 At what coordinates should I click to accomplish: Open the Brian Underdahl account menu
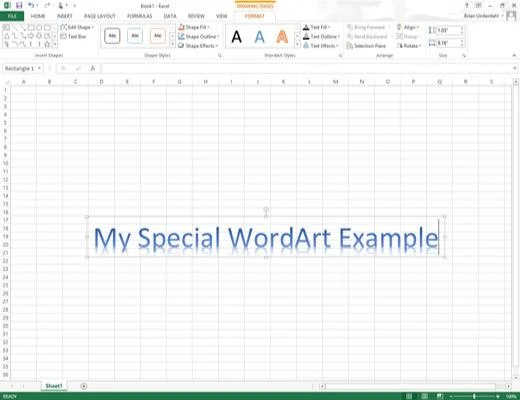tap(483, 16)
